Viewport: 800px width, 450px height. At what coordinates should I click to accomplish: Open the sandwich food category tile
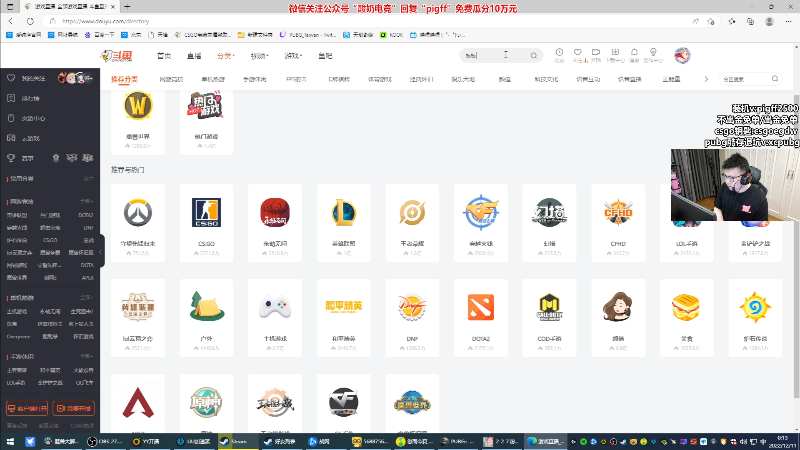tap(686, 317)
